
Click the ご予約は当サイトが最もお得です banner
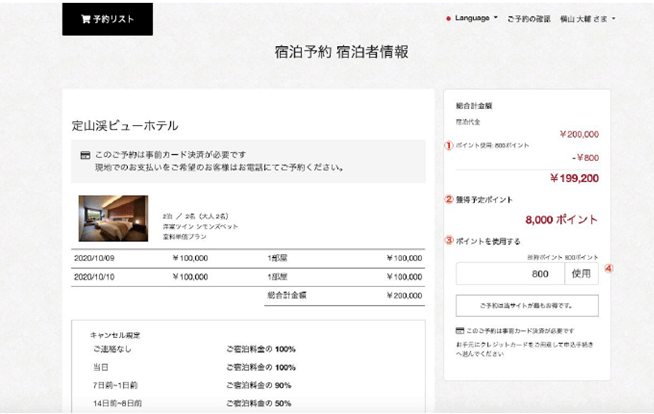527,306
